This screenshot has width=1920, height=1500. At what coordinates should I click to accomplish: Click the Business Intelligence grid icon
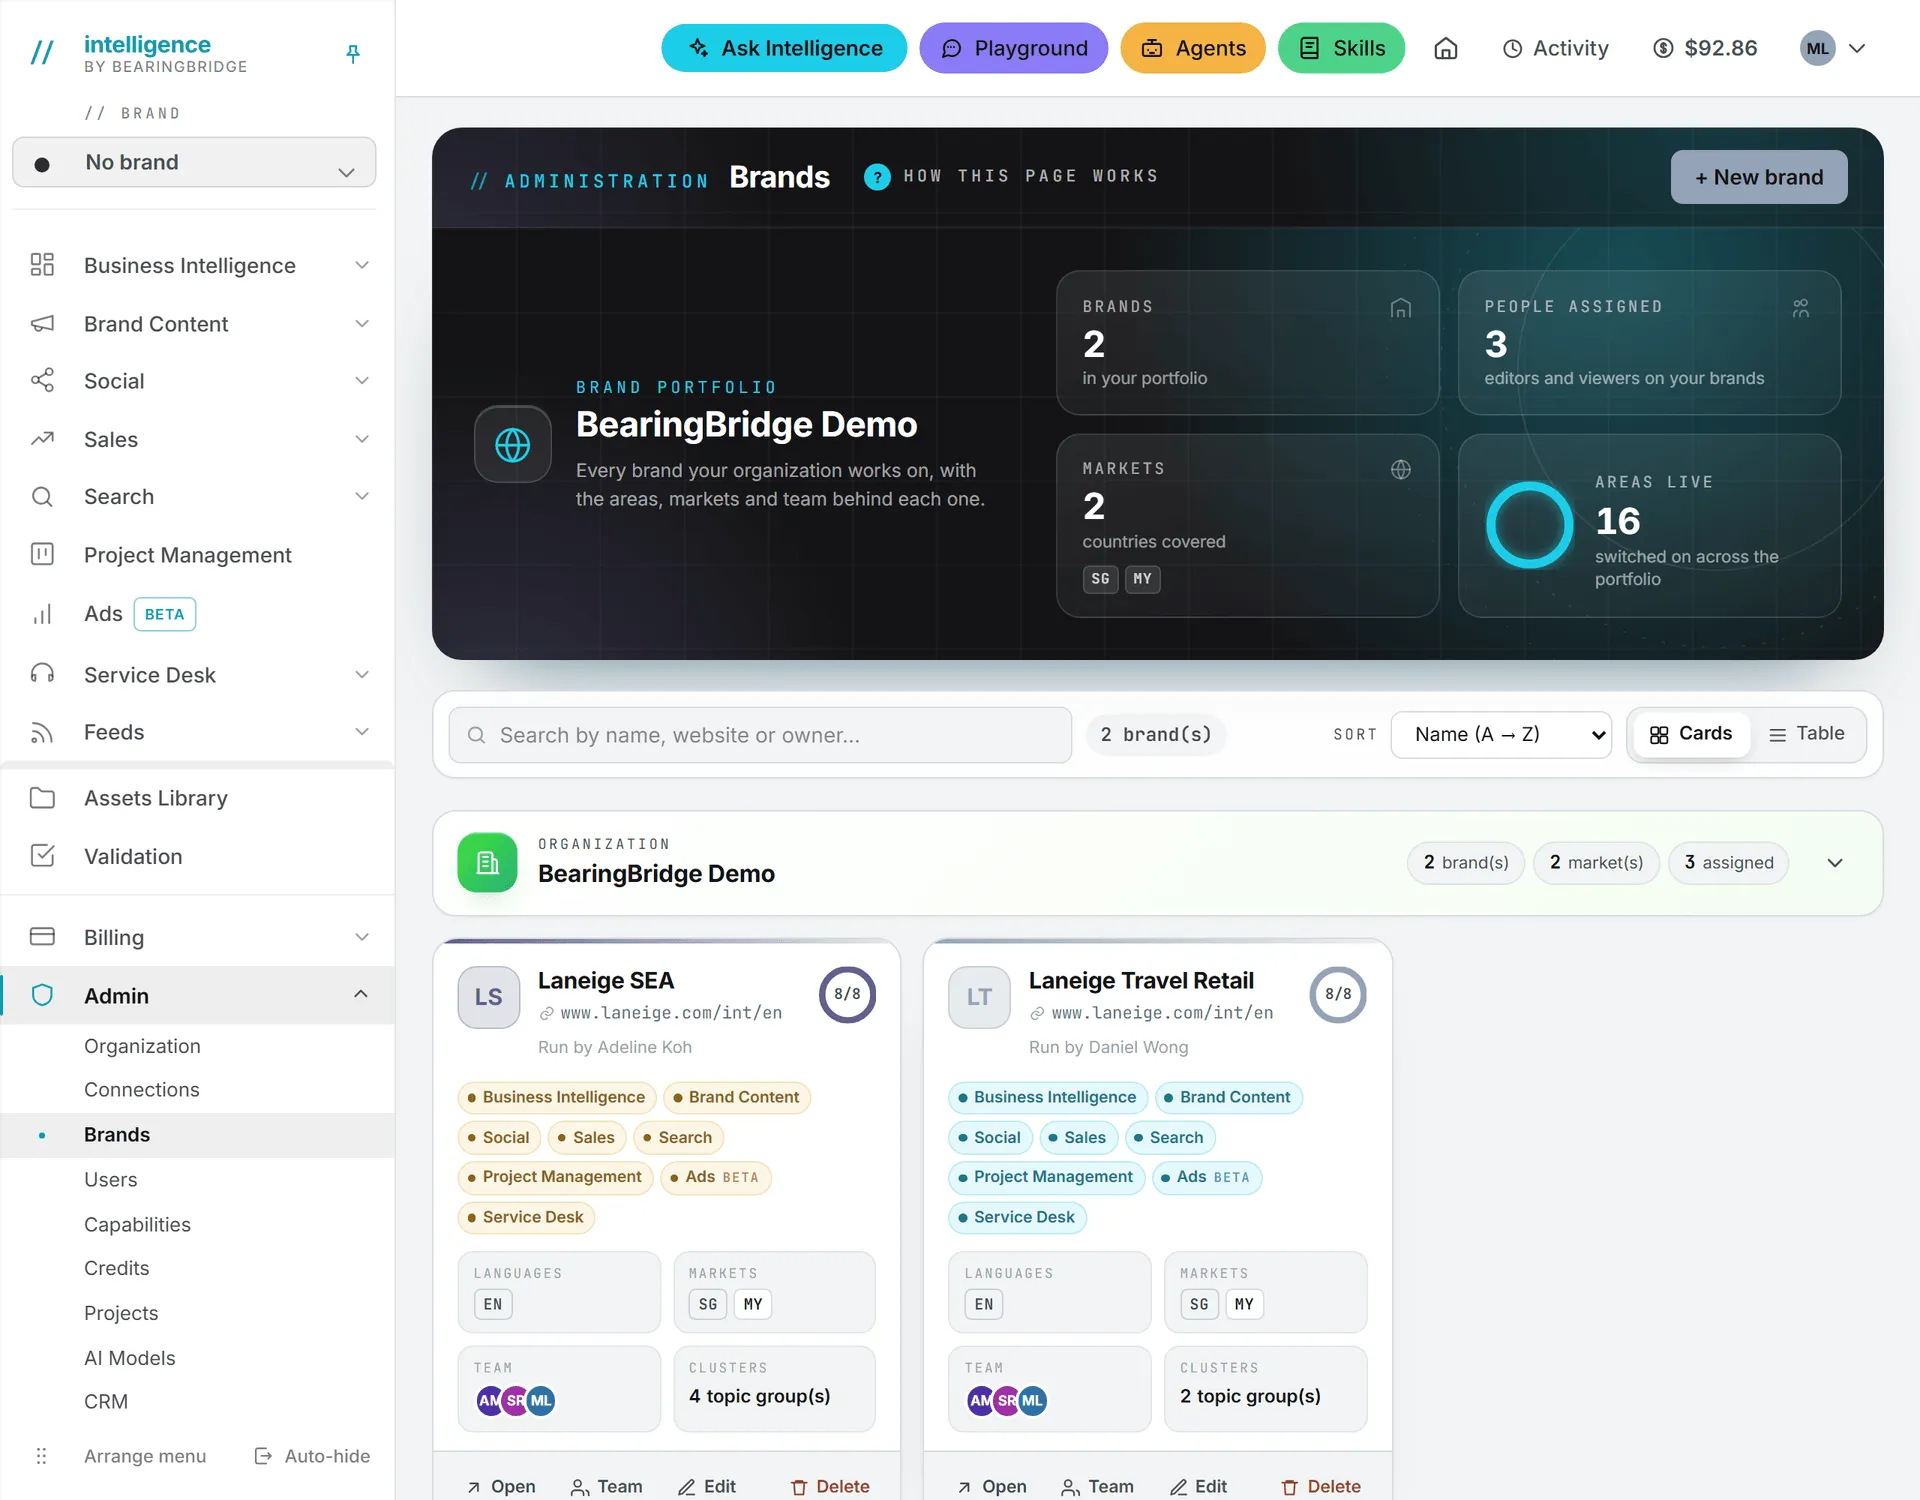42,265
